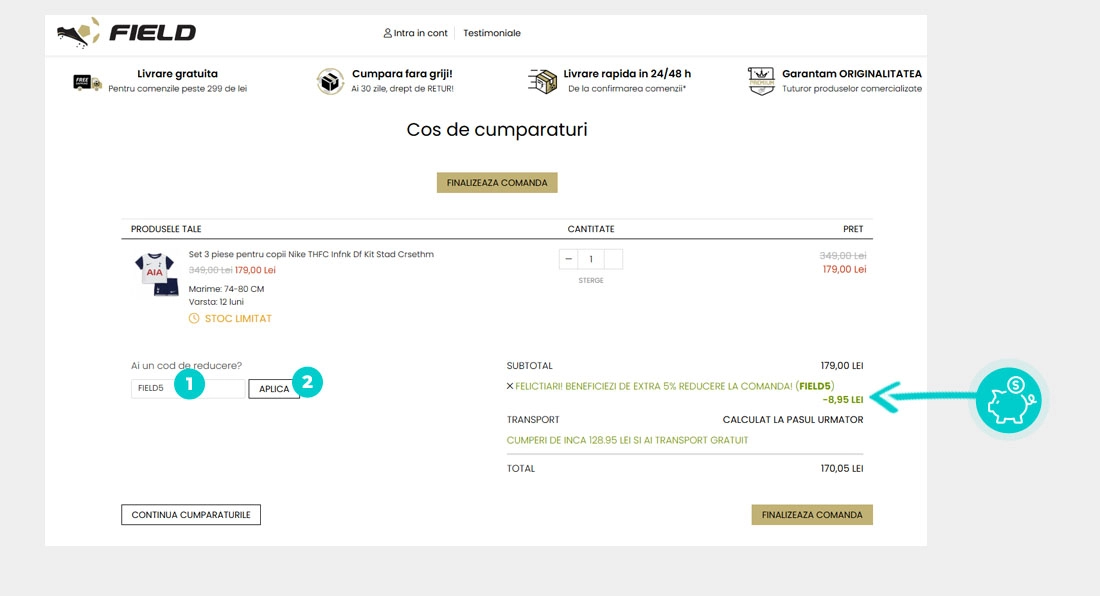Image resolution: width=1100 pixels, height=596 pixels.
Task: Click the return box icon
Action: pos(330,81)
